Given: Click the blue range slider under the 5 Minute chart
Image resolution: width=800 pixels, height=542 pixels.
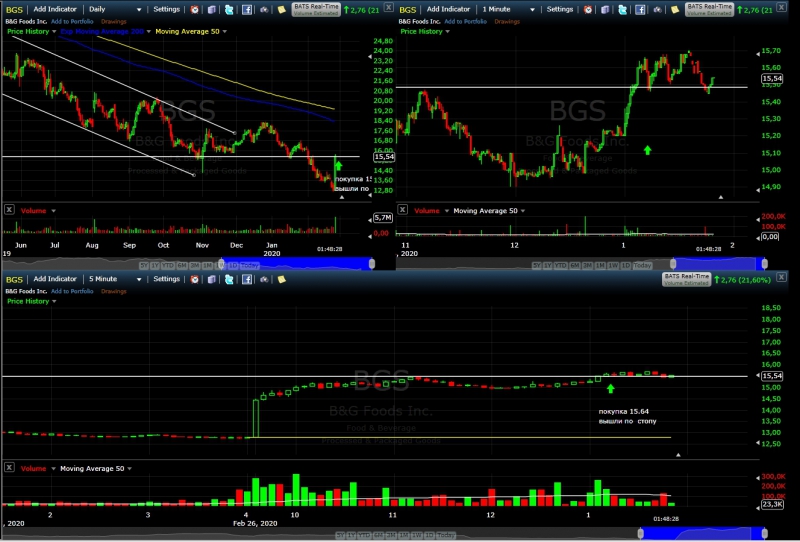Looking at the screenshot, I should (703, 533).
